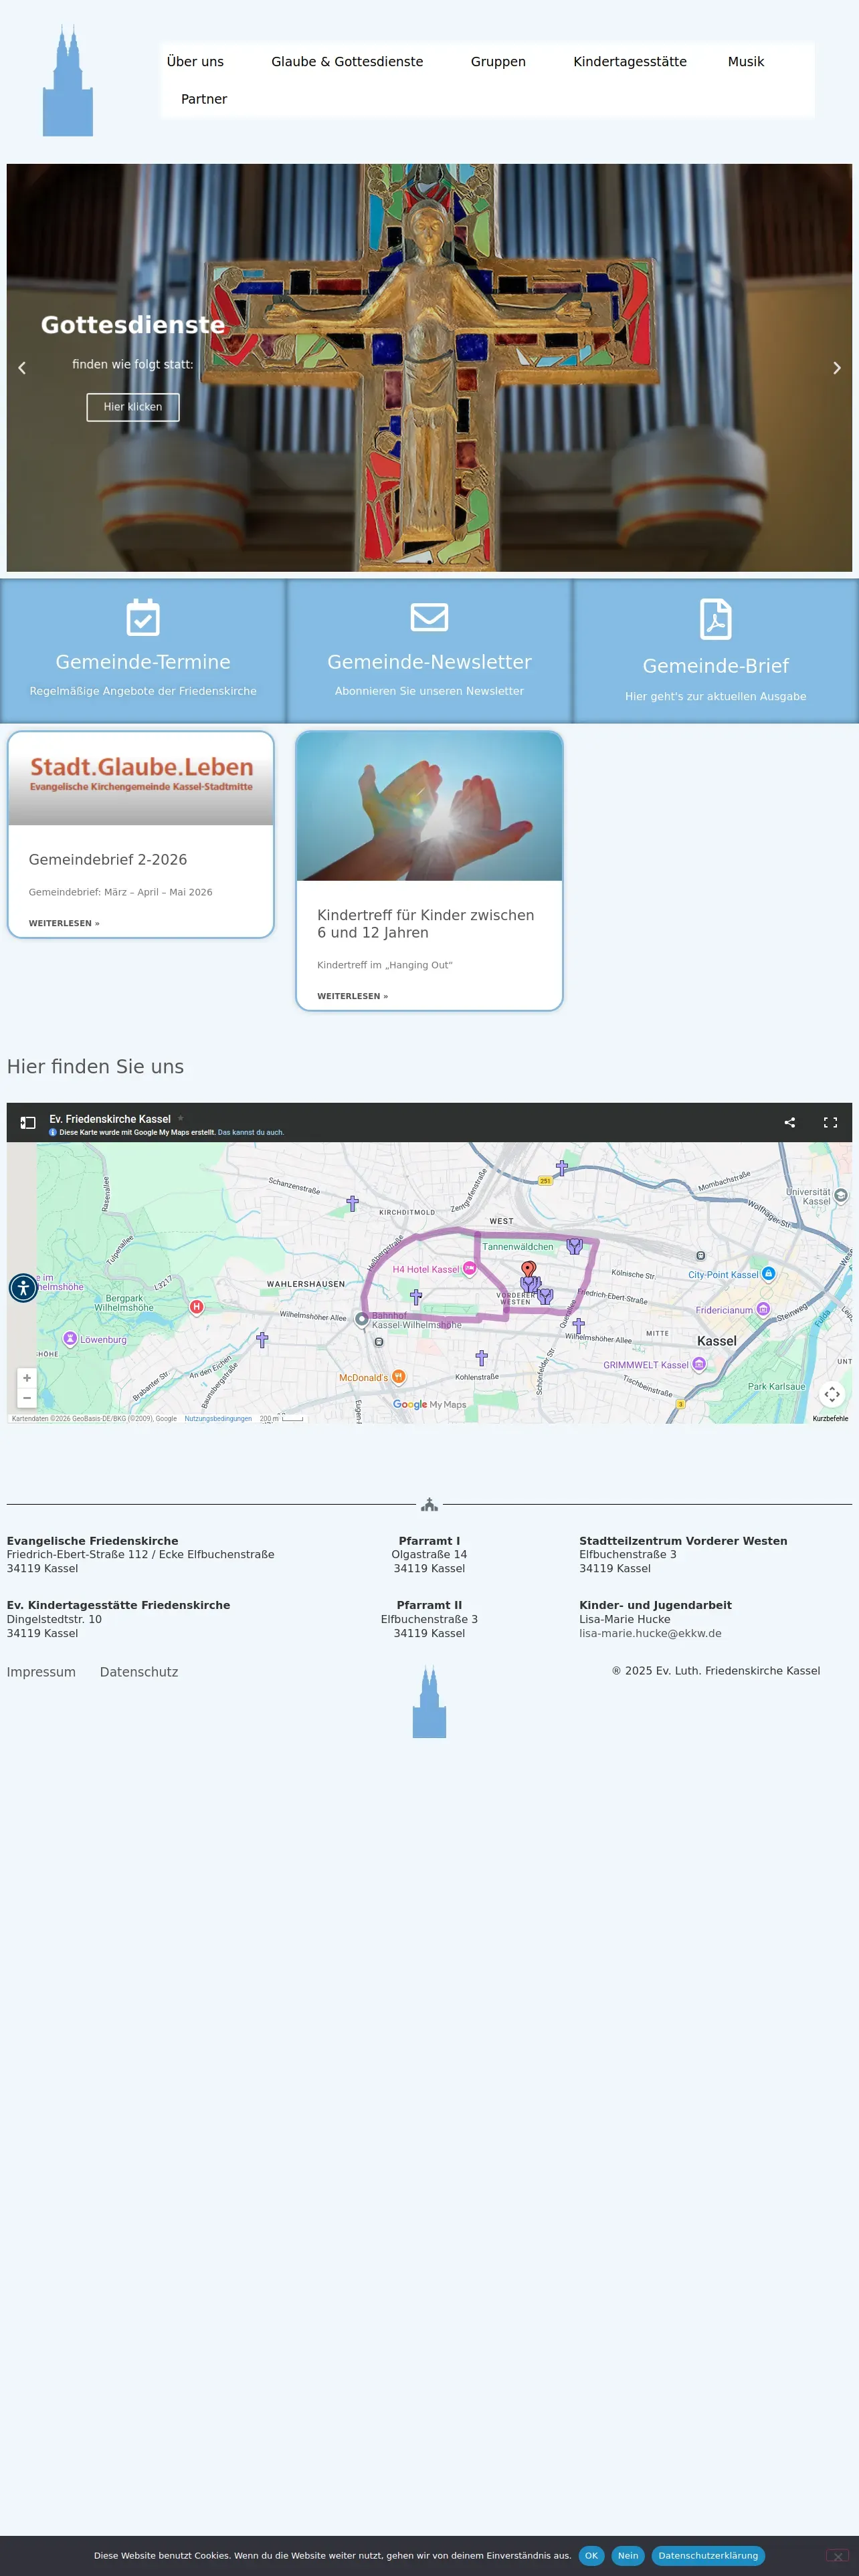Click the map recenter location icon

point(832,1393)
